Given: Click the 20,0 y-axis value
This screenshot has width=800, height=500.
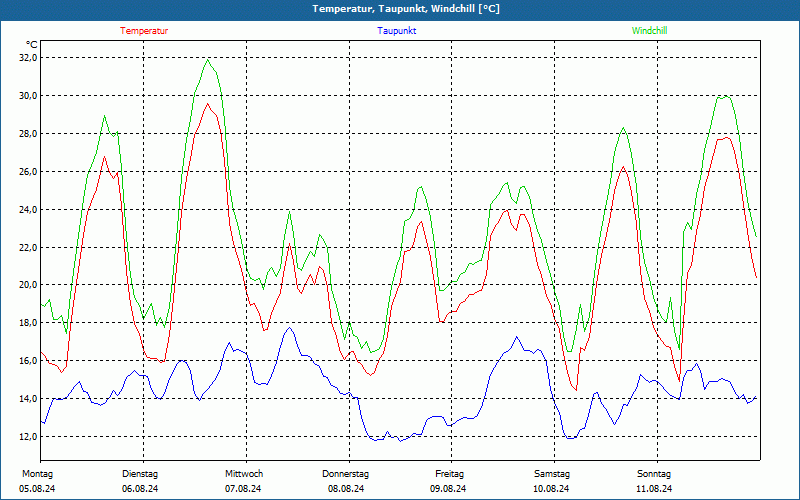Looking at the screenshot, I should (28, 285).
